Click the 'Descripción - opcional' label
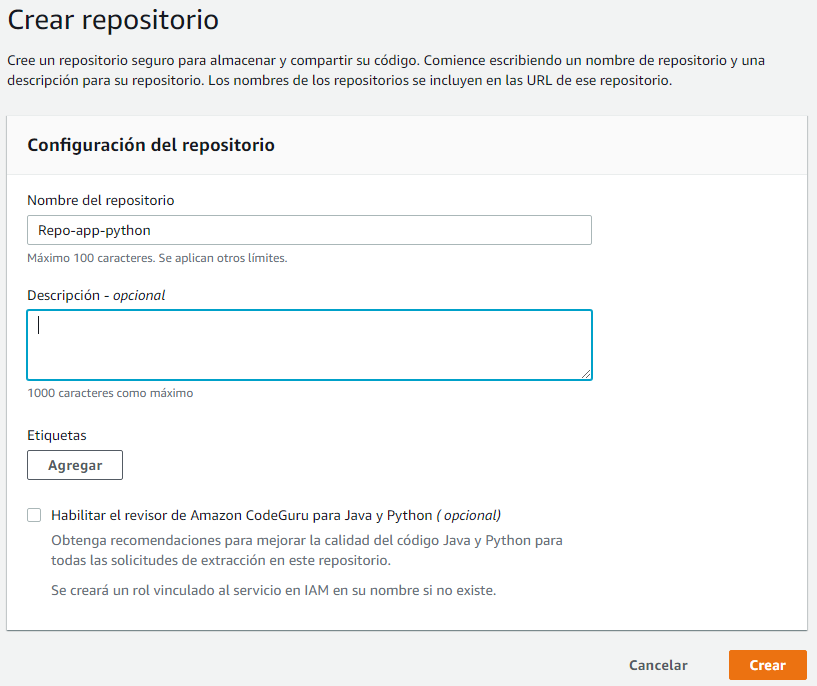Image resolution: width=817 pixels, height=686 pixels. tap(96, 295)
